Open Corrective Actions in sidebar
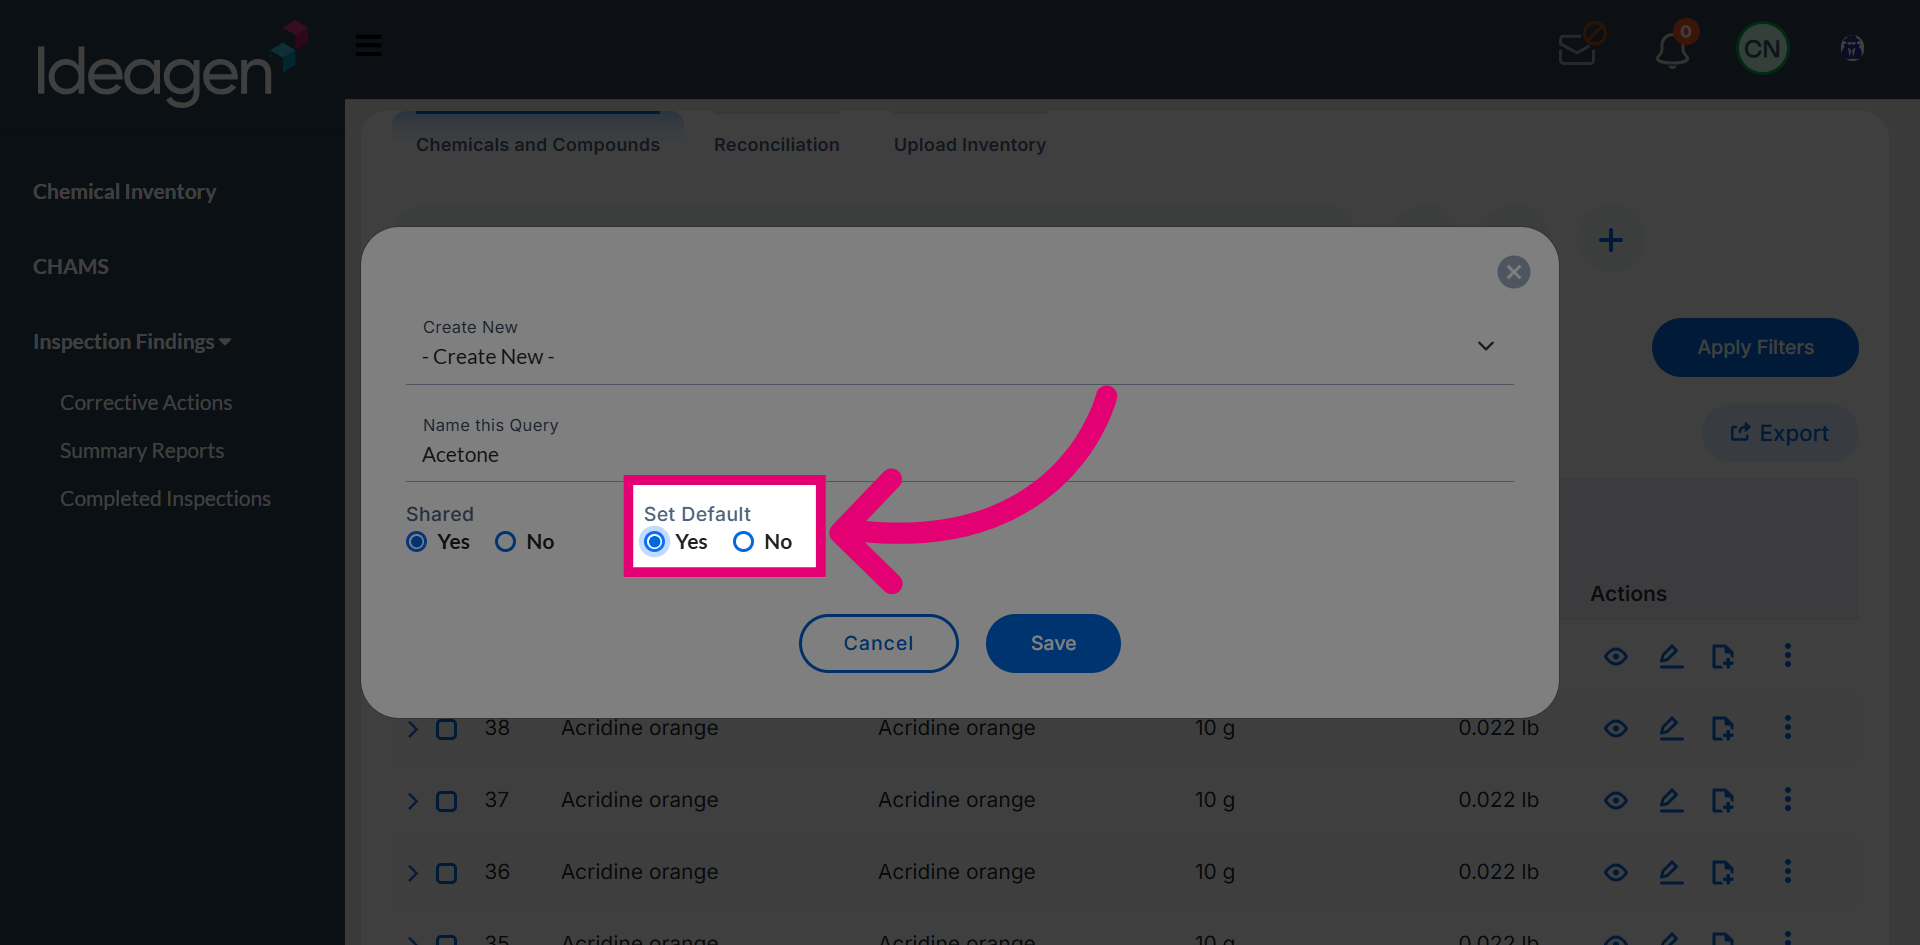 click(x=146, y=402)
